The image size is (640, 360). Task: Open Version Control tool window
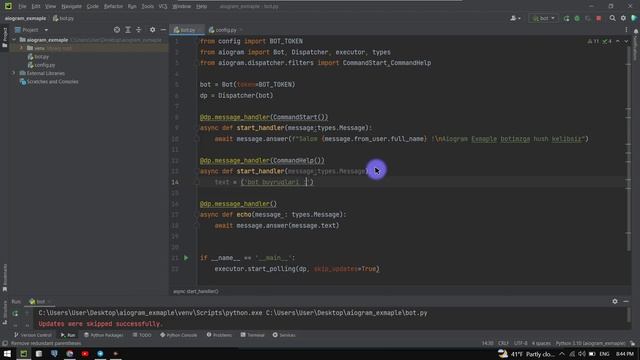click(33, 335)
